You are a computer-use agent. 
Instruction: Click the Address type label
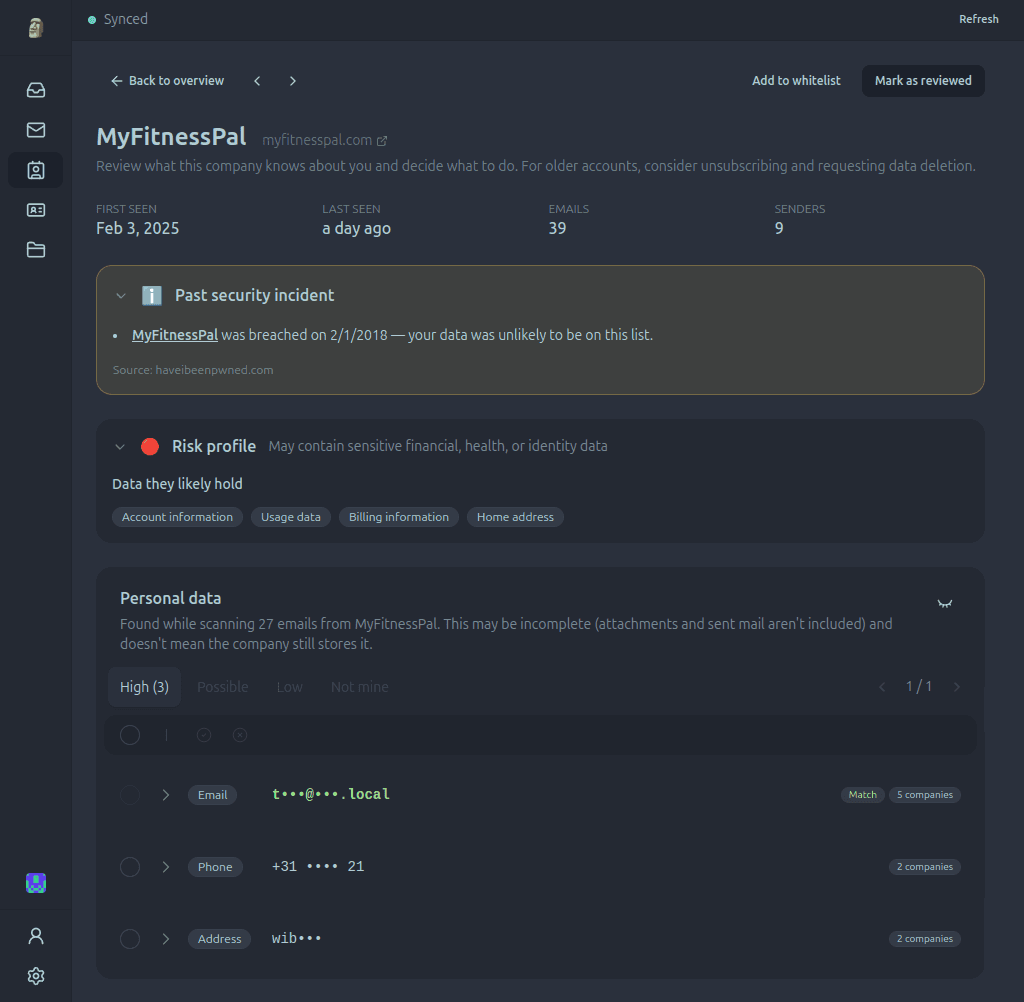(x=219, y=939)
